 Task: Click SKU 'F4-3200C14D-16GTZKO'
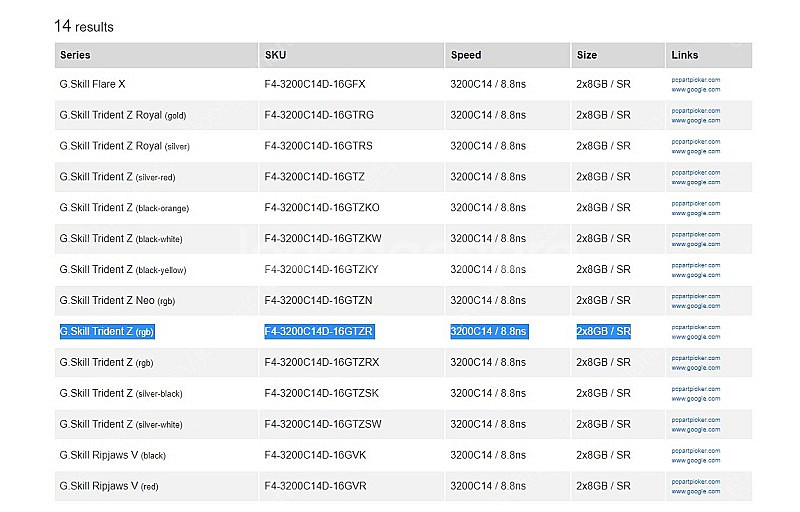(322, 208)
